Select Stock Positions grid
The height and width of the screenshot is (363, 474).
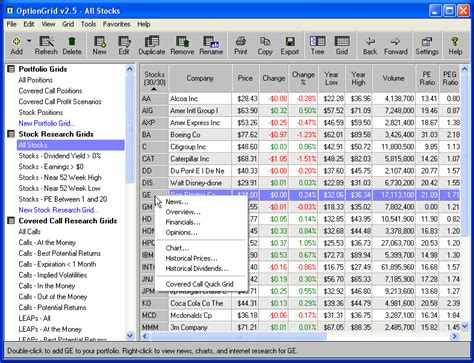pyautogui.click(x=41, y=112)
